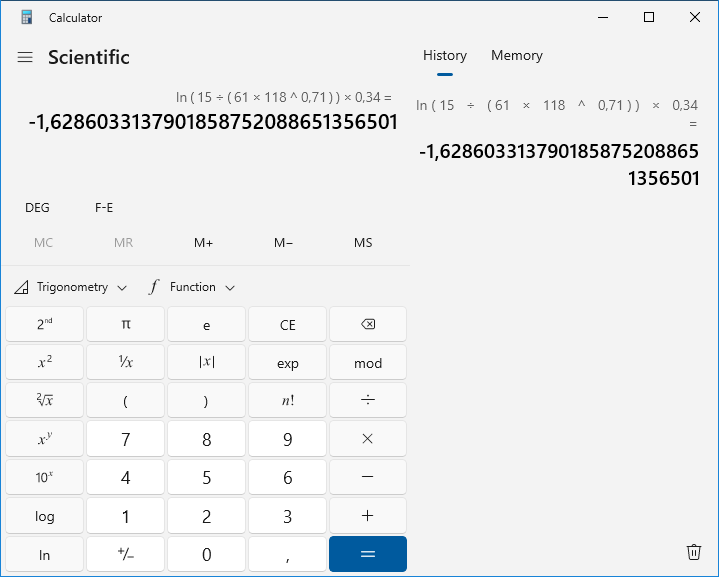Viewport: 719px width, 577px height.
Task: Click the pi constant key
Action: point(126,324)
